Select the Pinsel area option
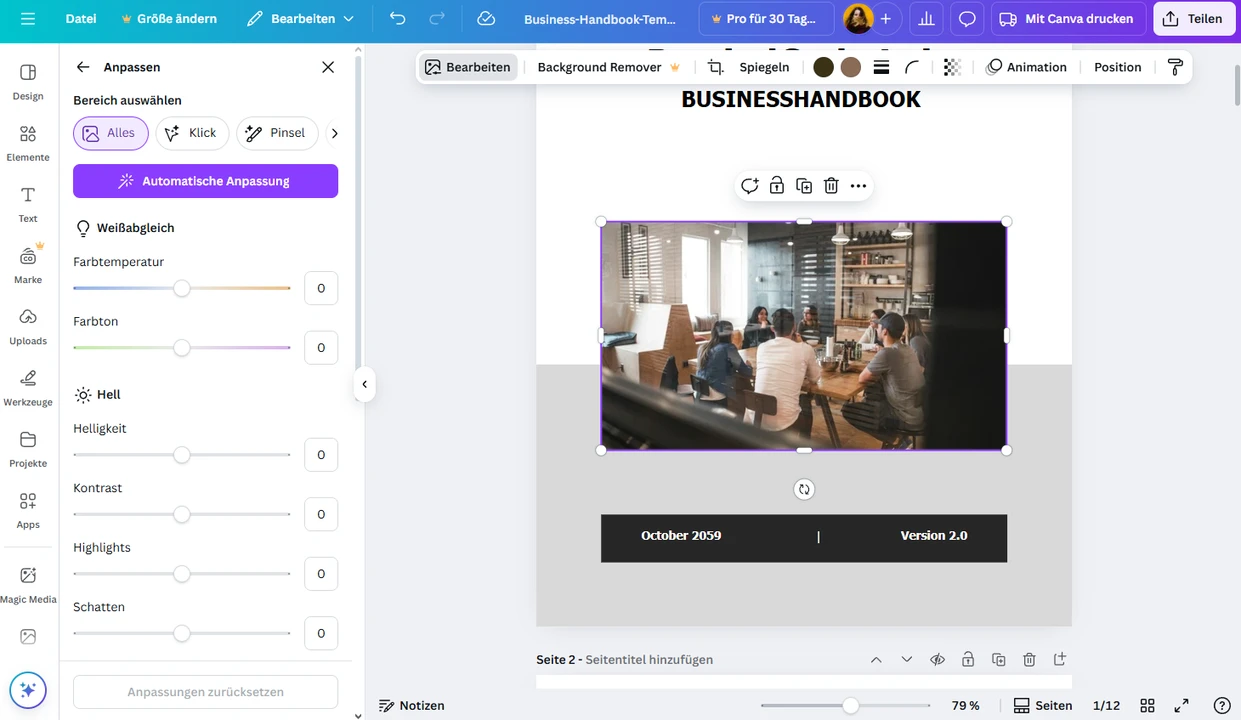1241x720 pixels. point(277,133)
